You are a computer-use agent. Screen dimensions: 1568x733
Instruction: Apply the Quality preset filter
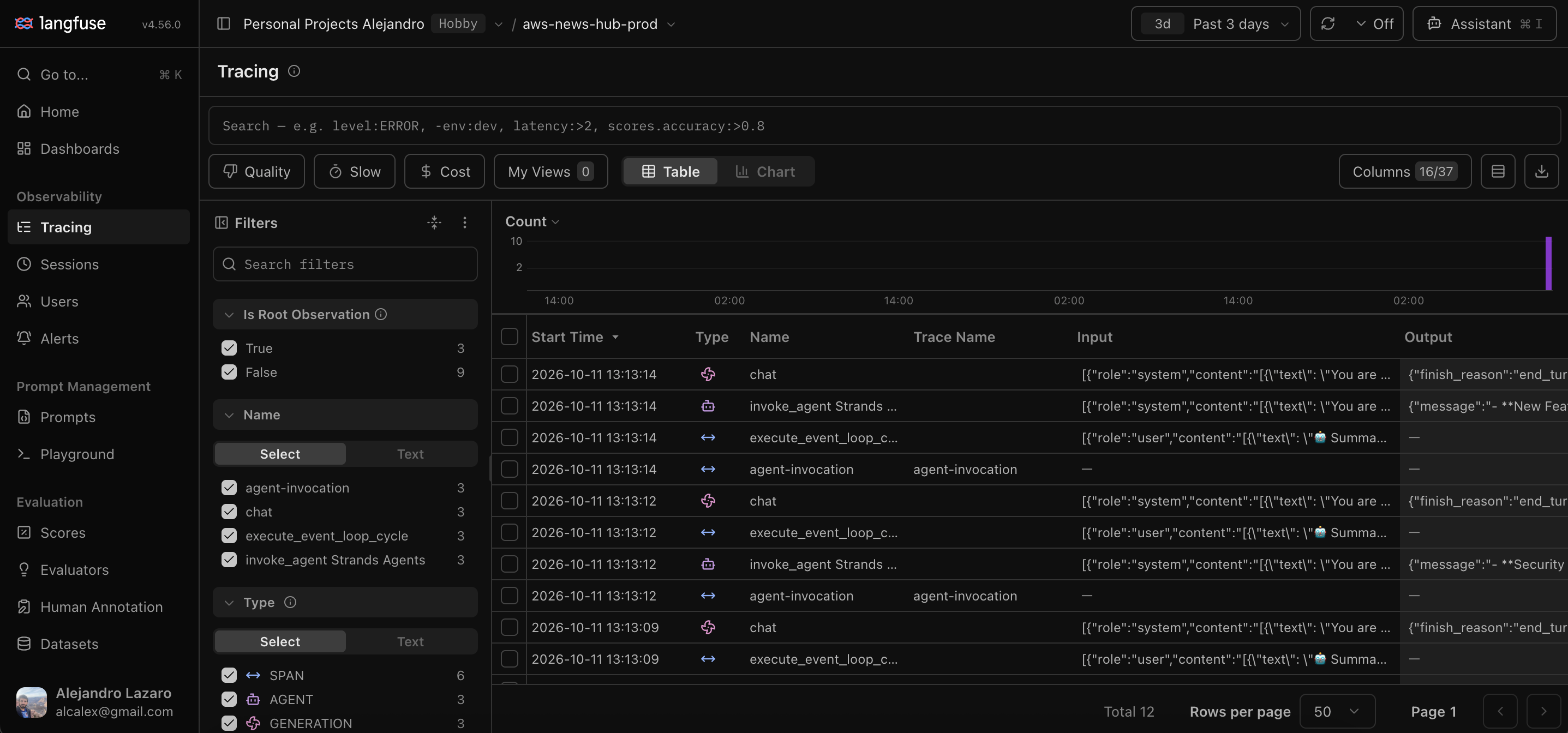pyautogui.click(x=256, y=171)
